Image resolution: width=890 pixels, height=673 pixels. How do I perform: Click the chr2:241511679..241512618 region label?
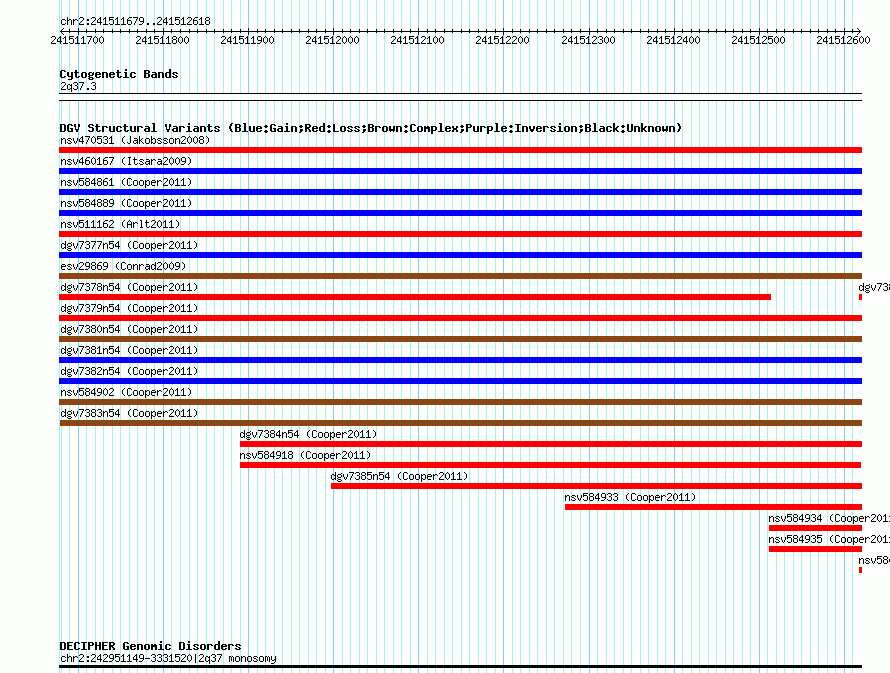point(135,21)
